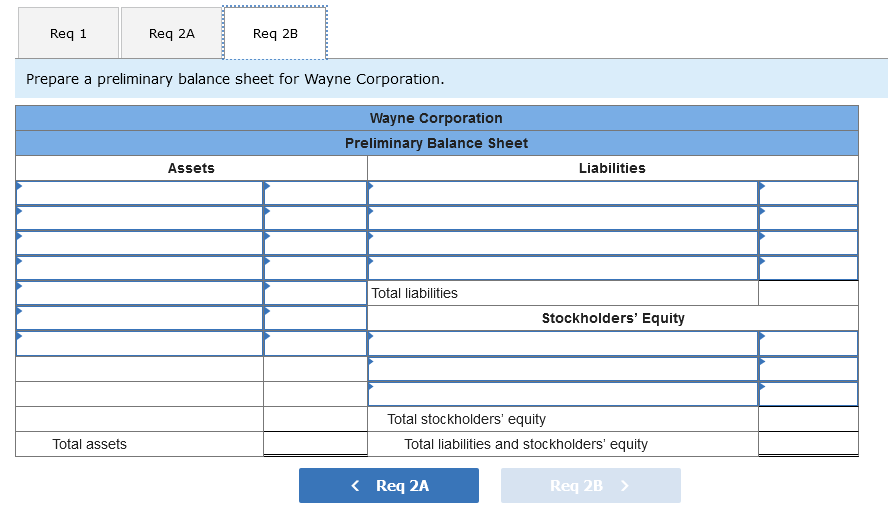Click the fifth asset amount field
The image size is (888, 519).
point(315,293)
